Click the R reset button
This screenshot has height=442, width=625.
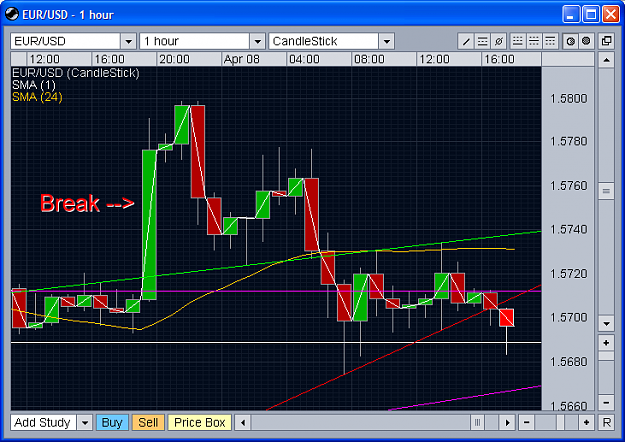pyautogui.click(x=607, y=422)
